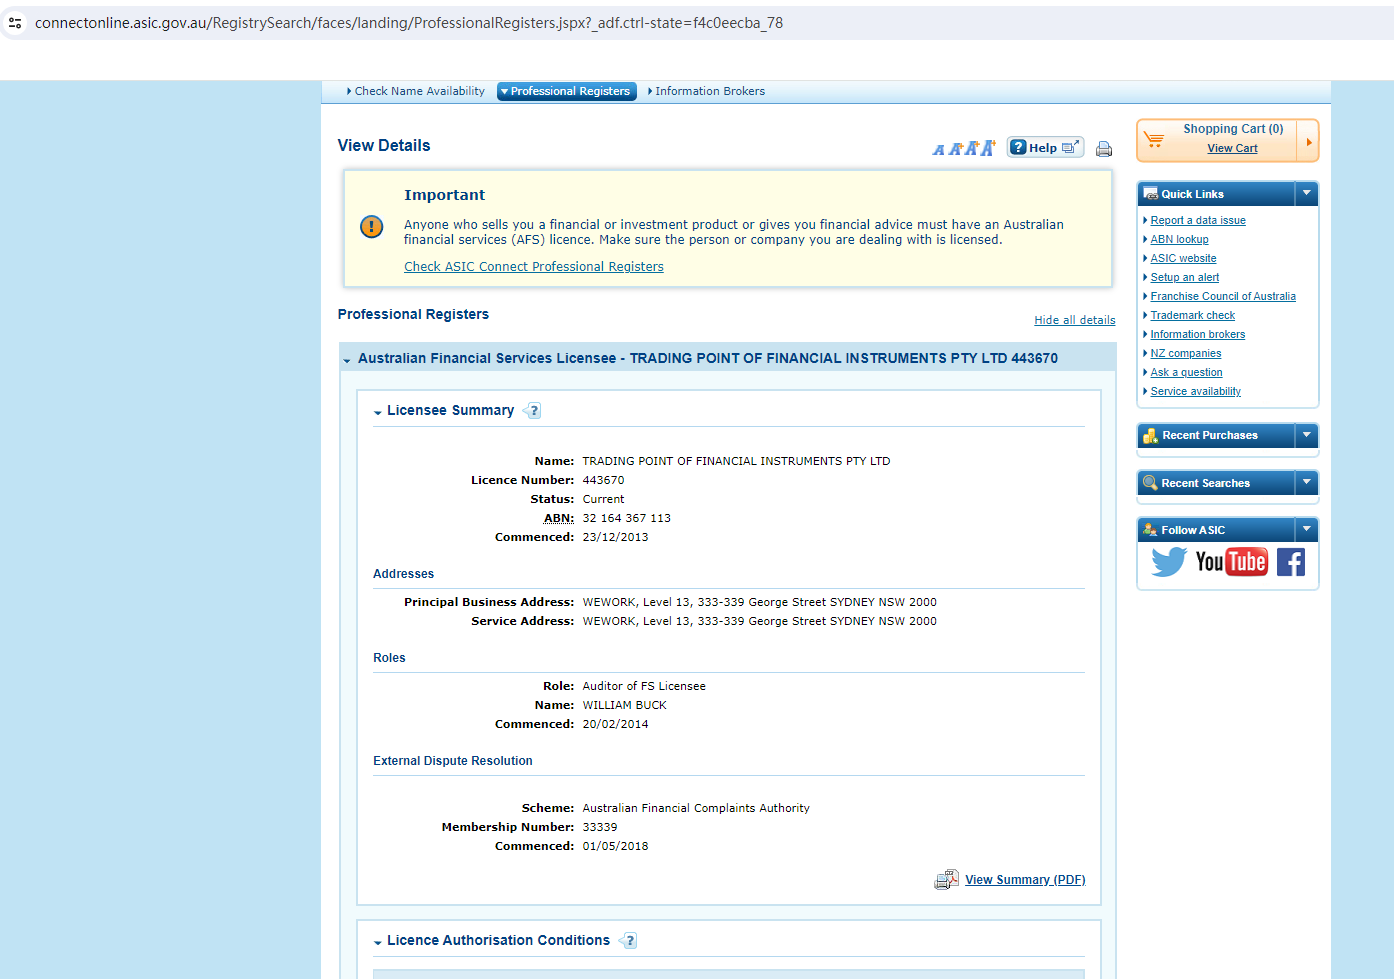The width and height of the screenshot is (1394, 979).
Task: Print the page using the printer icon
Action: click(1104, 149)
